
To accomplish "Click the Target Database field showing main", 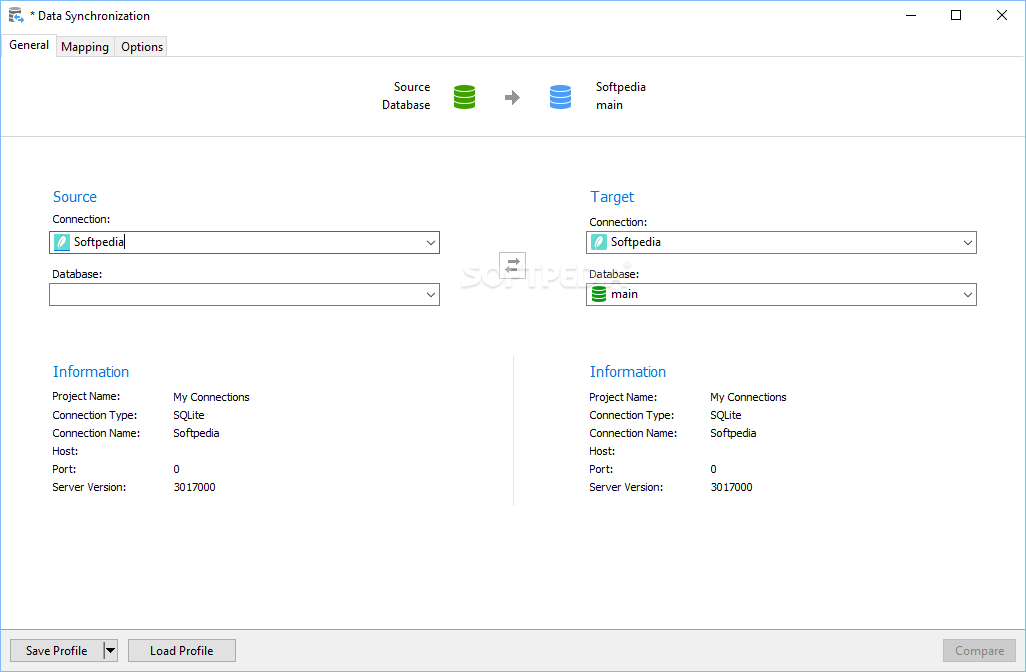I will click(x=781, y=294).
